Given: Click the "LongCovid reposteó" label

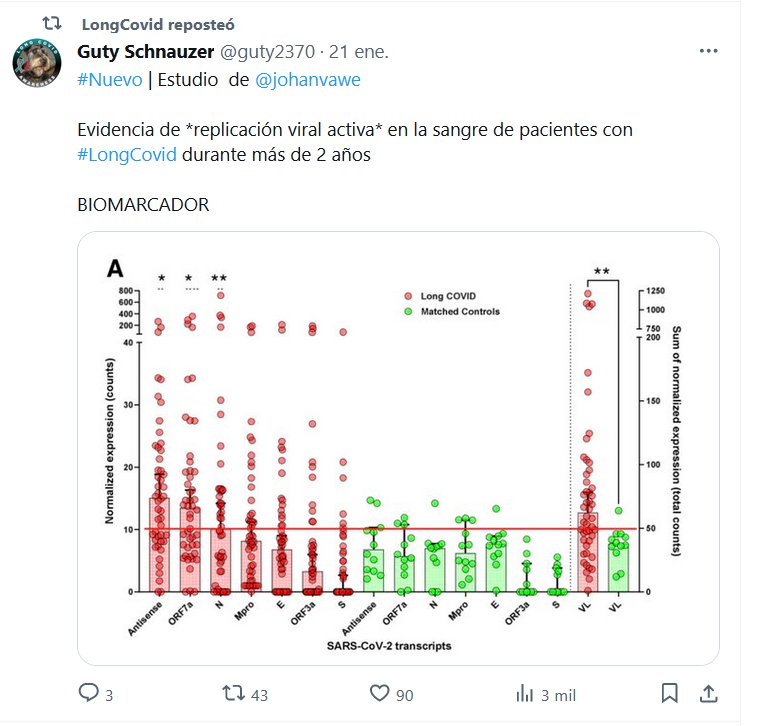Looking at the screenshot, I should 158,23.
